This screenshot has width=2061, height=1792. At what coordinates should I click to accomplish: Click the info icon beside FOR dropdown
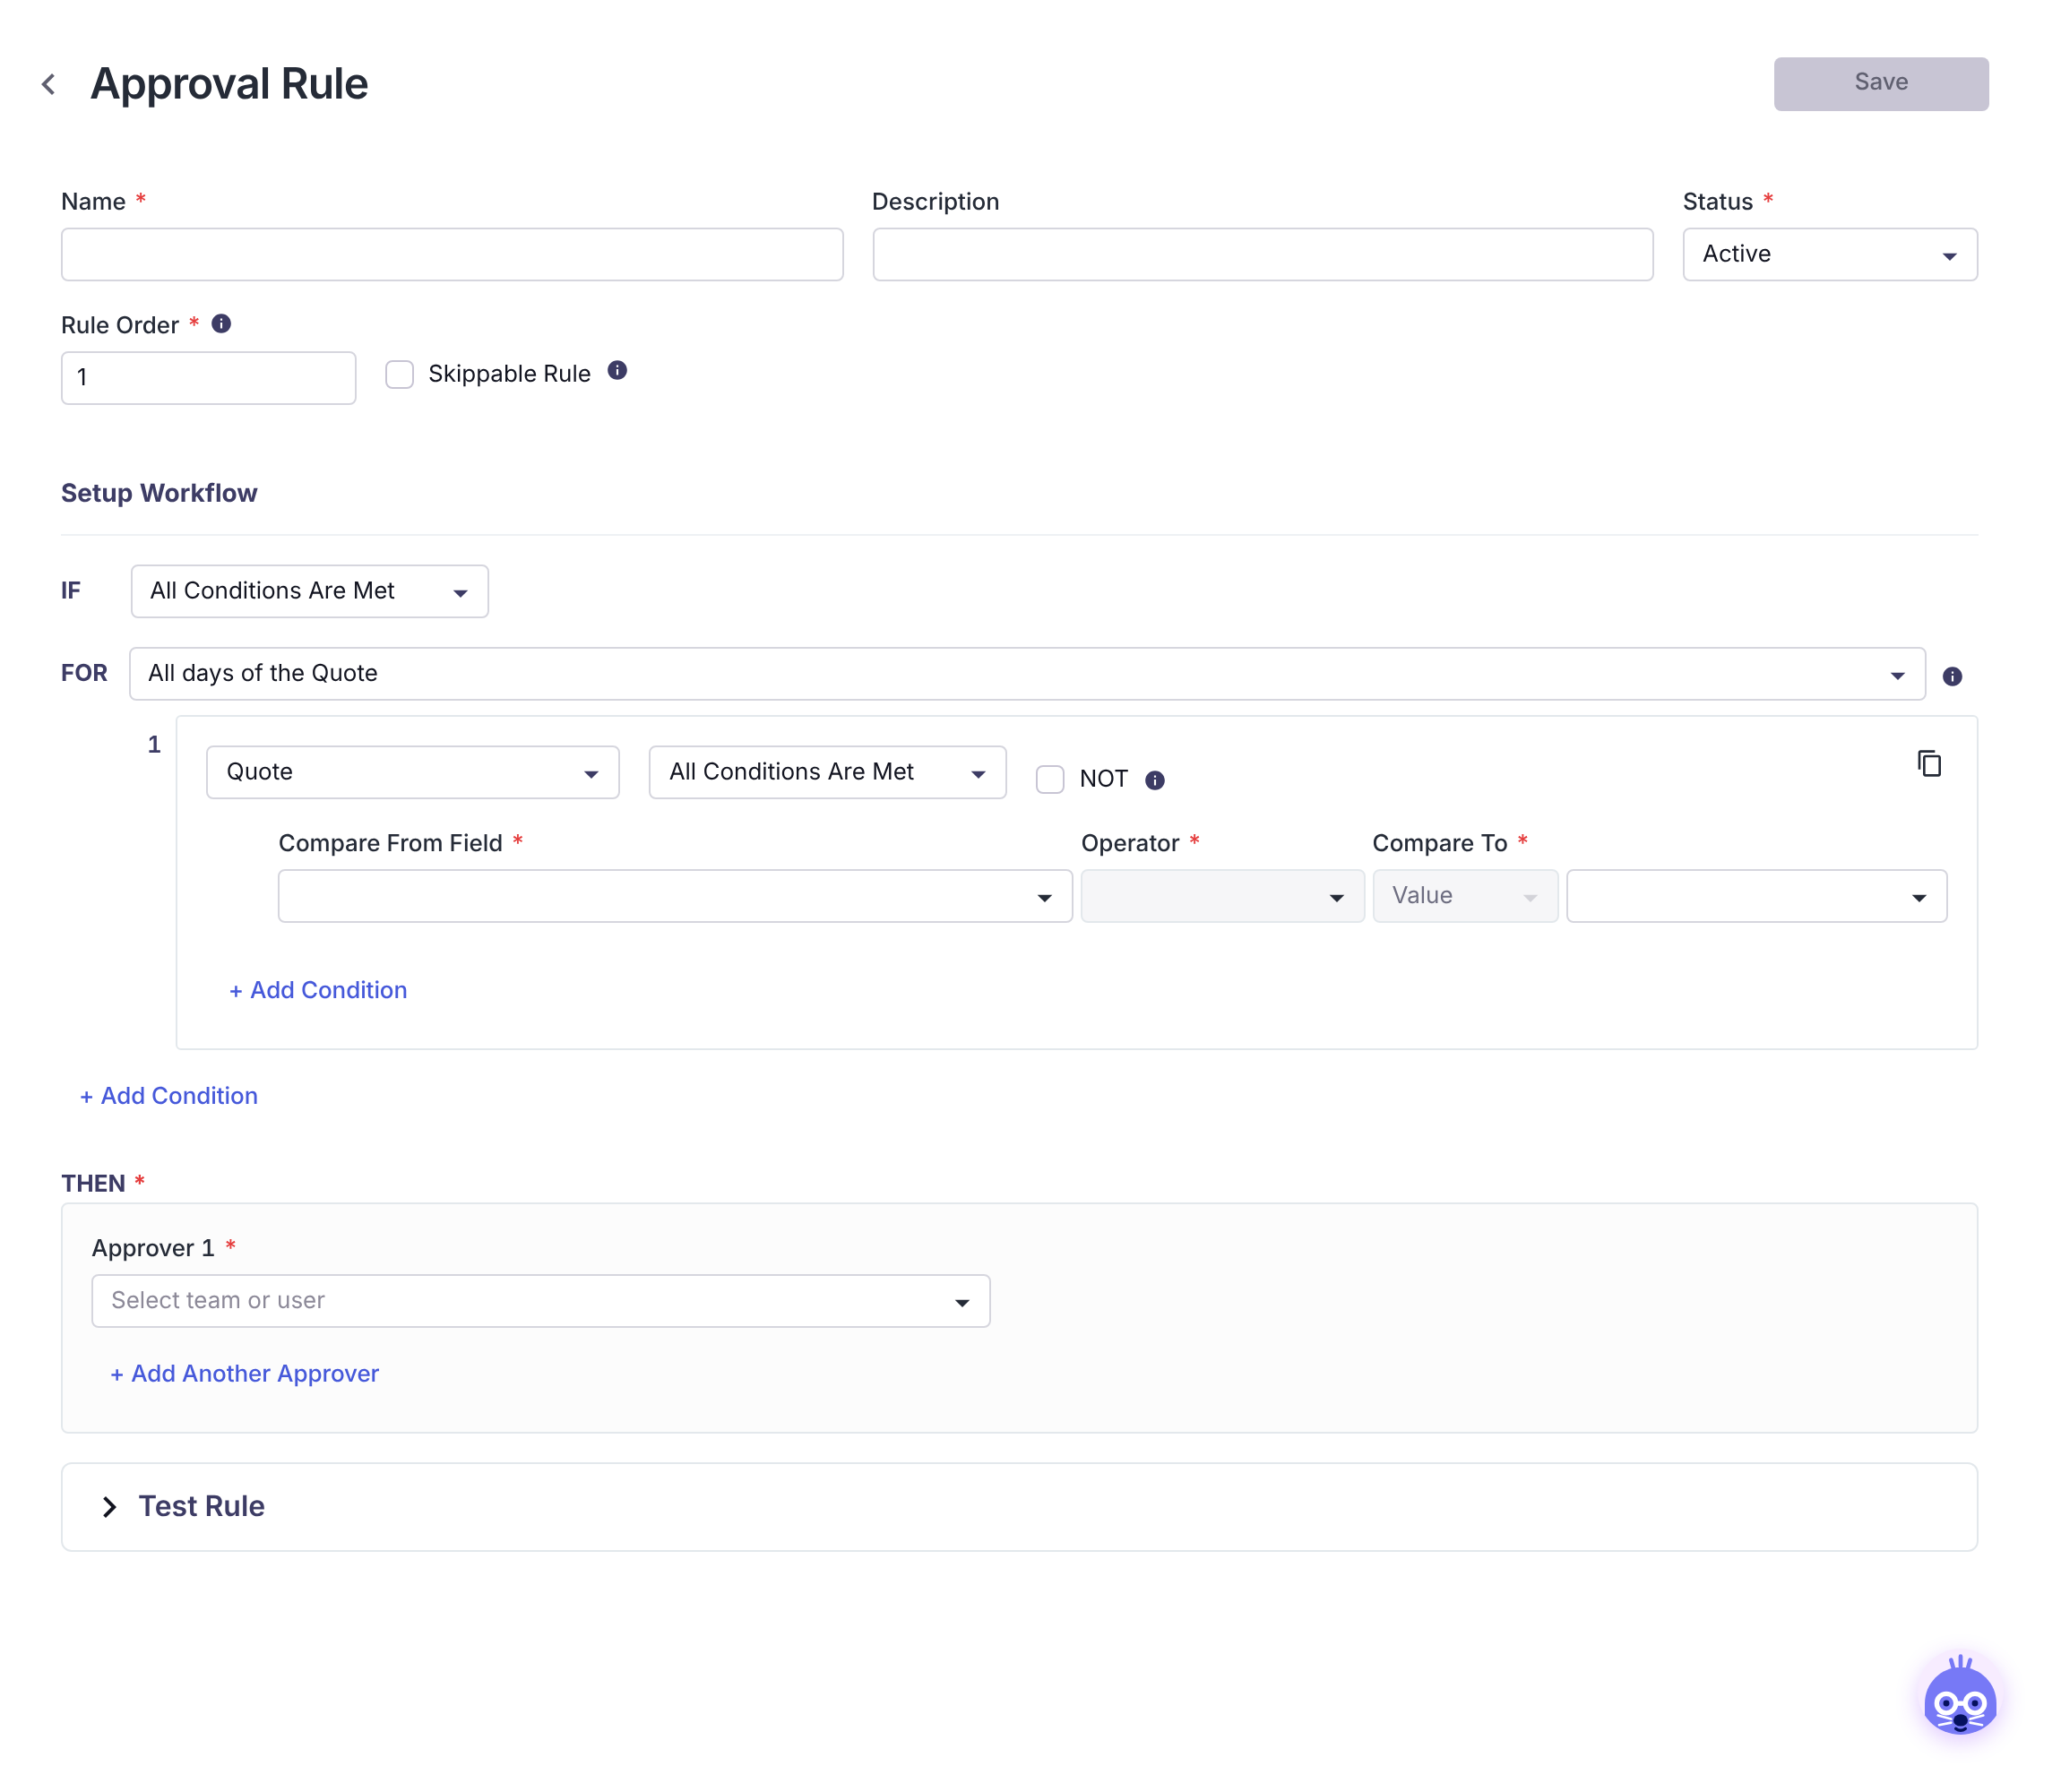click(x=1953, y=677)
